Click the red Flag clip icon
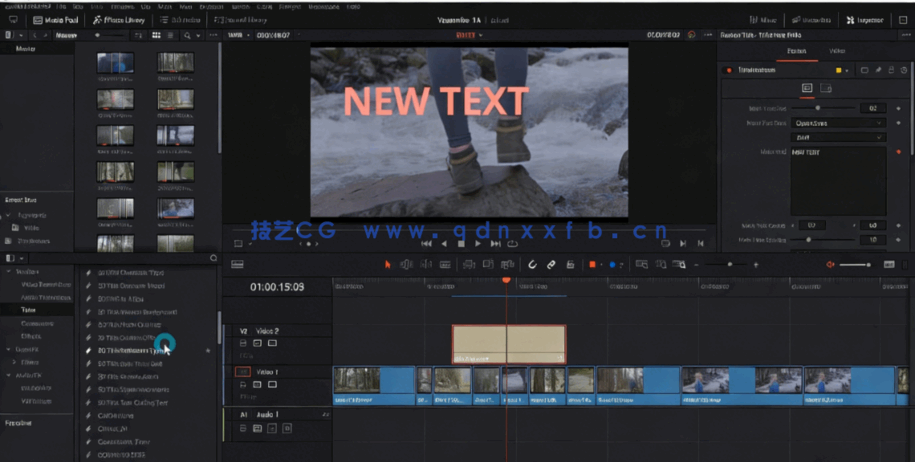This screenshot has width=915, height=462. 592,265
